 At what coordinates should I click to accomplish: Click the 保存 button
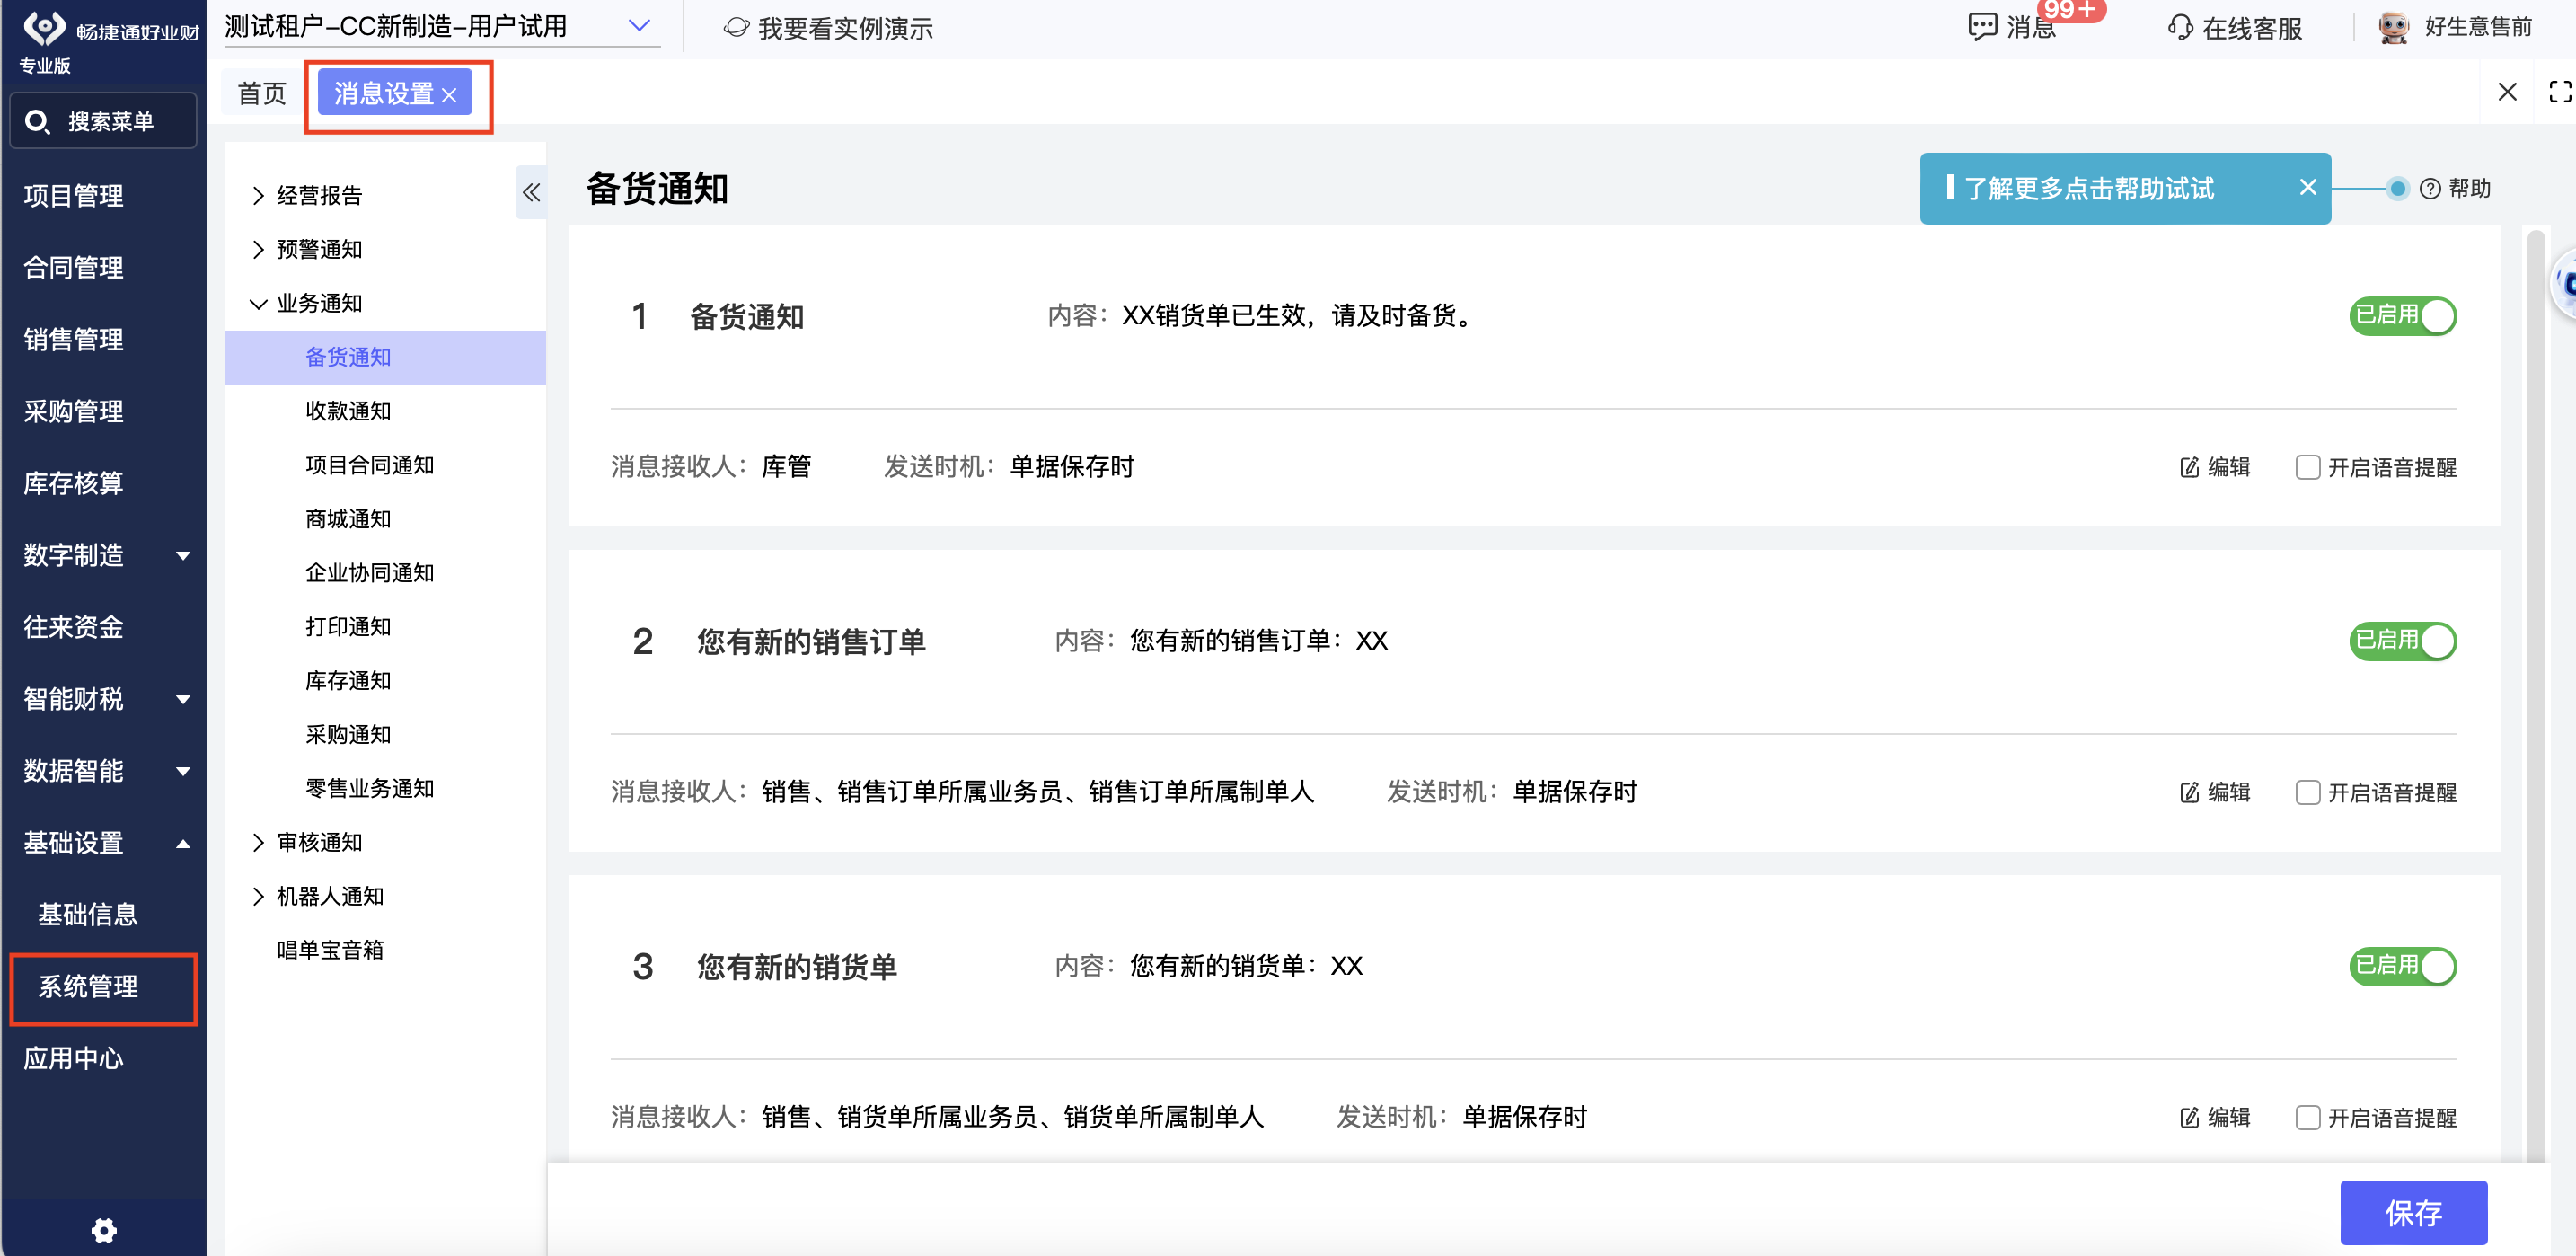(2413, 1212)
